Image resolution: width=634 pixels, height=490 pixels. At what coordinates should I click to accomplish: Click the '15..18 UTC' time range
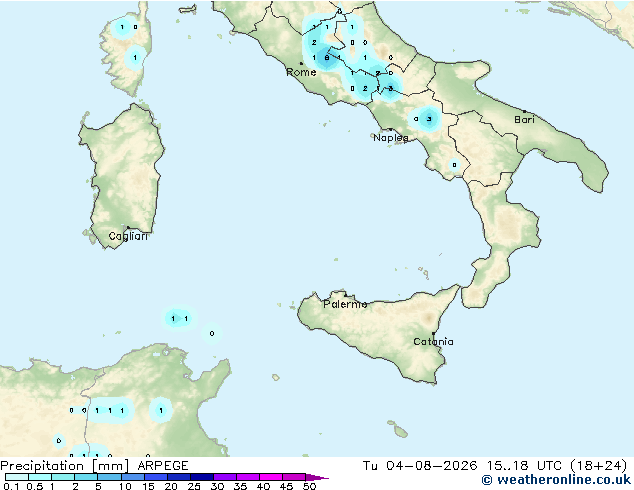tap(524, 466)
